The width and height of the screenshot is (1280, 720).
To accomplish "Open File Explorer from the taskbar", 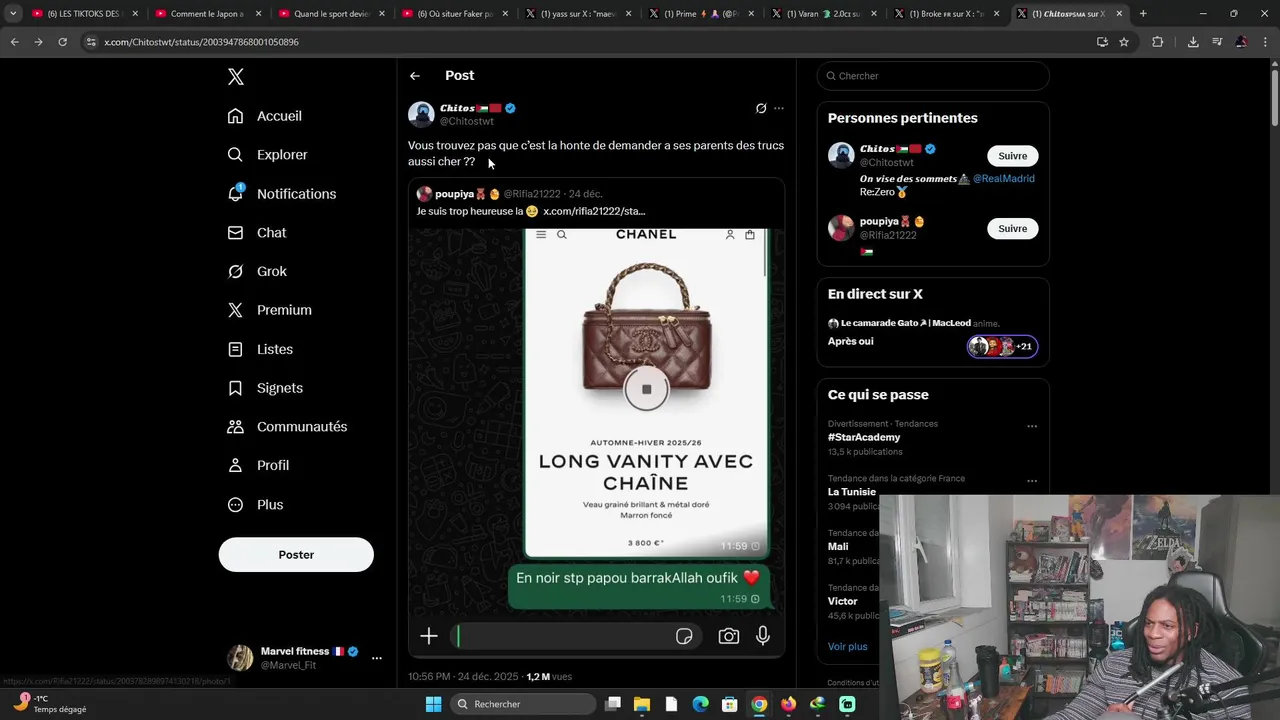I will [642, 704].
